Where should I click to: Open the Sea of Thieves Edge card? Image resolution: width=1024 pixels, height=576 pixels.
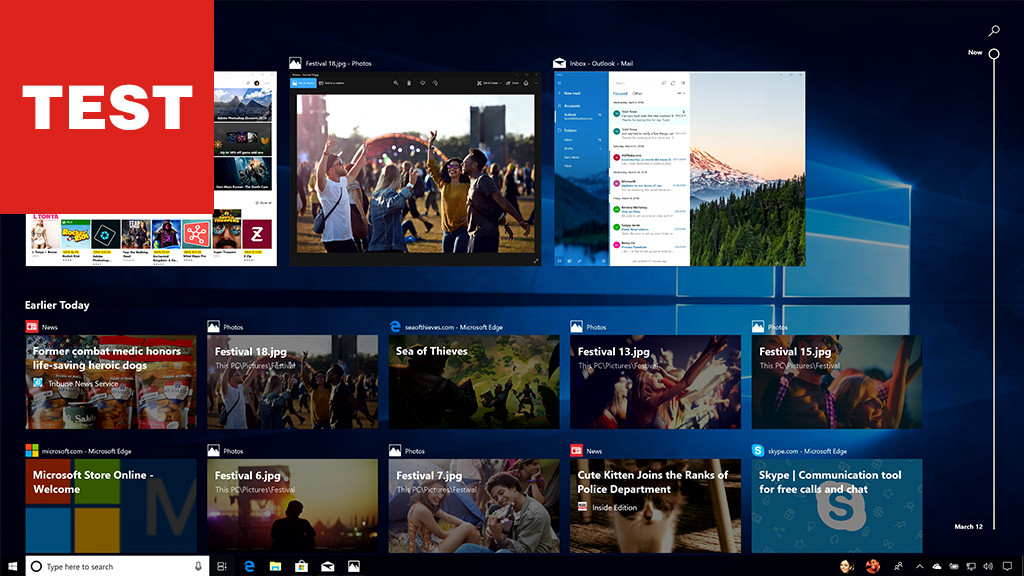click(474, 381)
